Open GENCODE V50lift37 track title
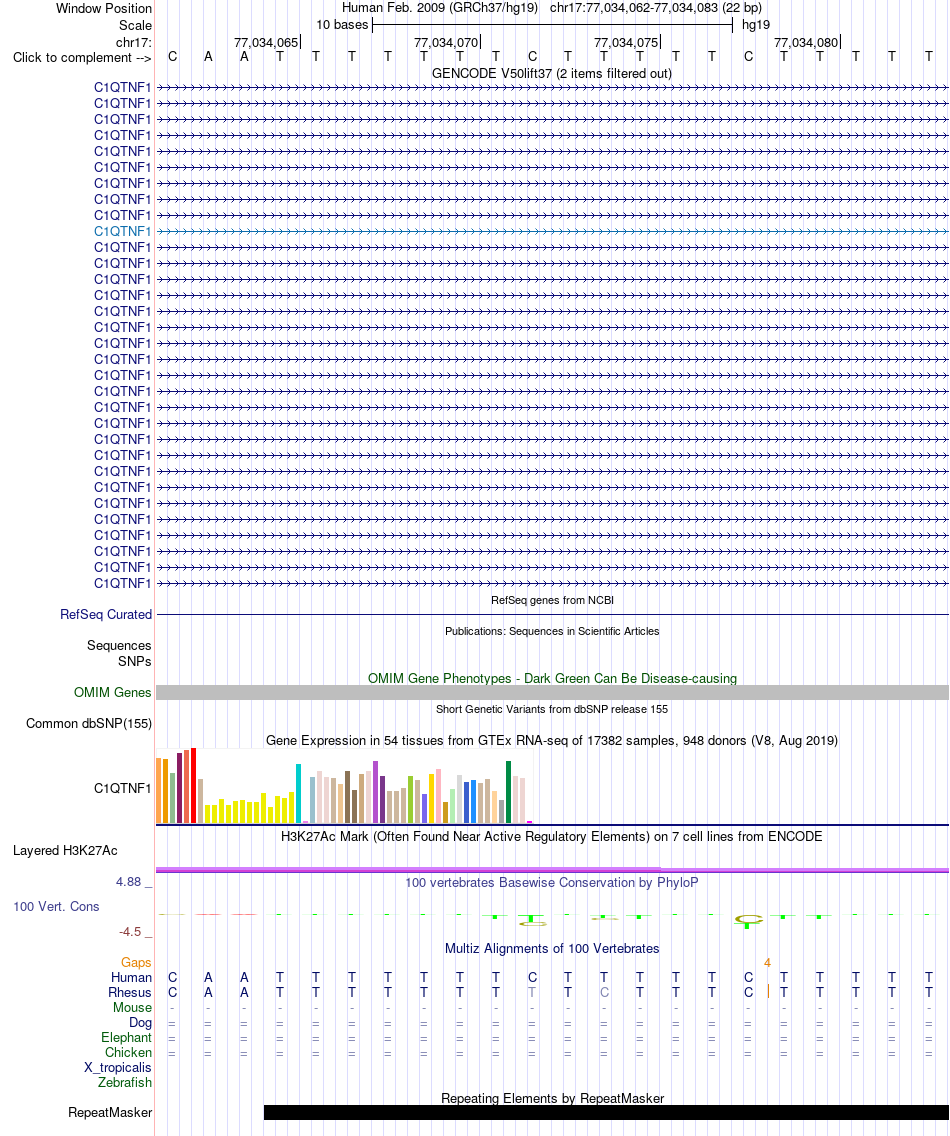950x1136 pixels. 551,73
